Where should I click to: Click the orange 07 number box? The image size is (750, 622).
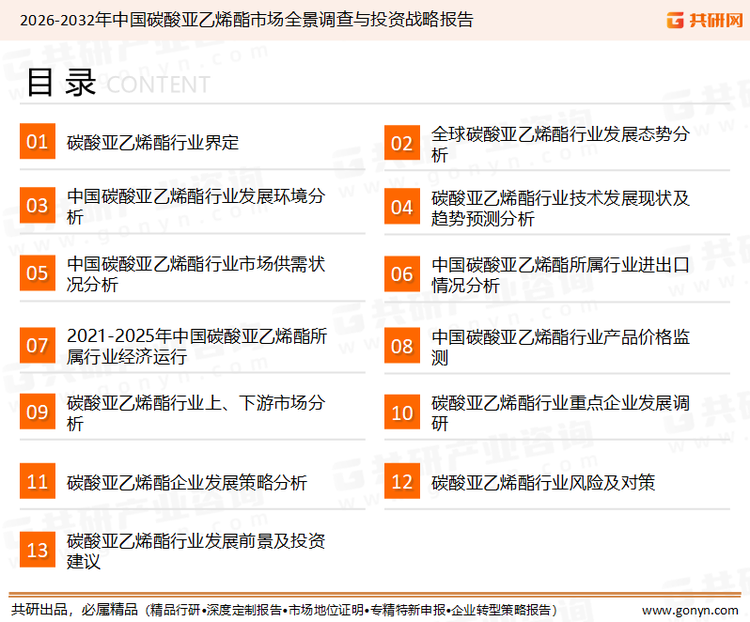[x=37, y=345]
